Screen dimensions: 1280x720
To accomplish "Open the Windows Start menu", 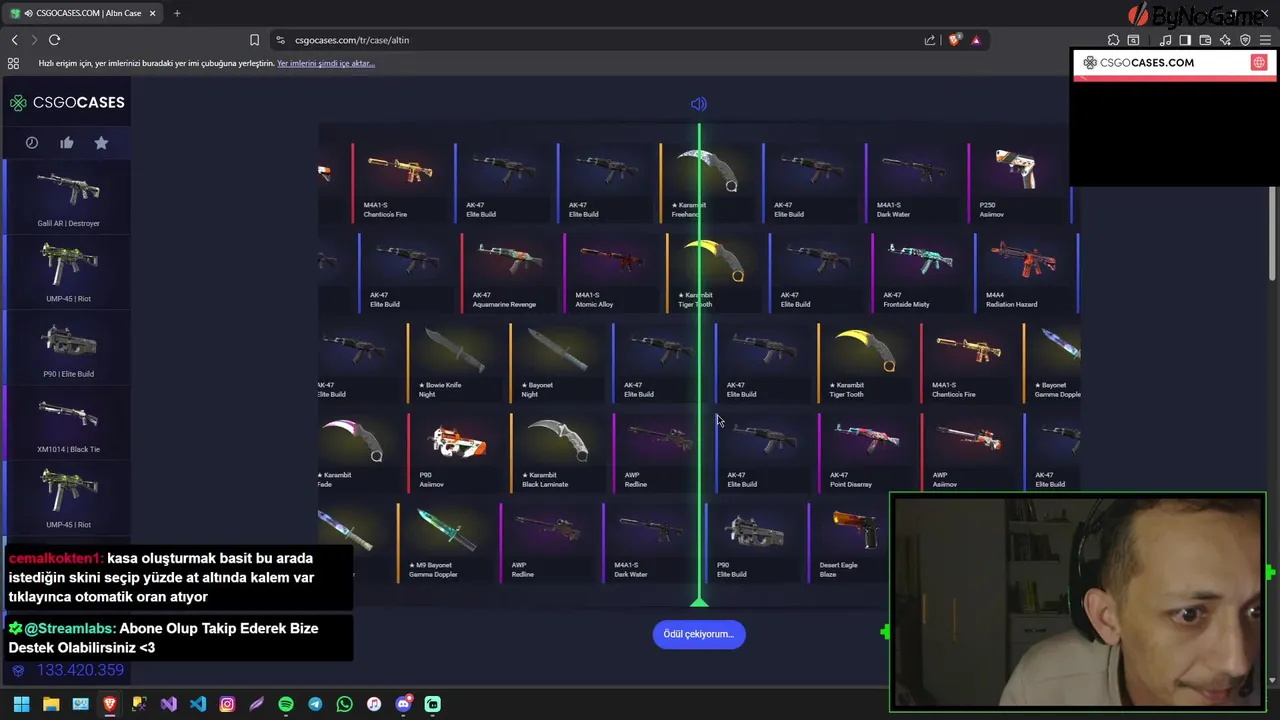I will 21,704.
